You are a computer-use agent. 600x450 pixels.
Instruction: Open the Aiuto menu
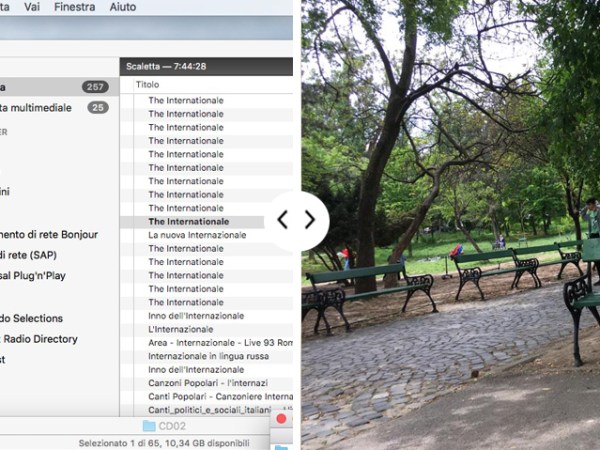(122, 7)
